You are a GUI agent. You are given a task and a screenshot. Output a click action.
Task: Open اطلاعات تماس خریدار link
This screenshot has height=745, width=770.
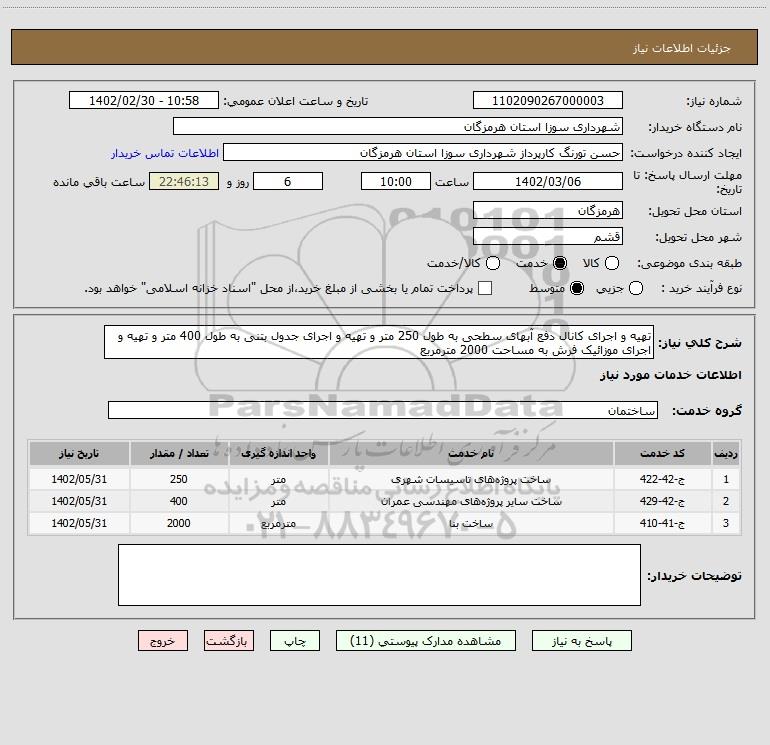(x=165, y=153)
